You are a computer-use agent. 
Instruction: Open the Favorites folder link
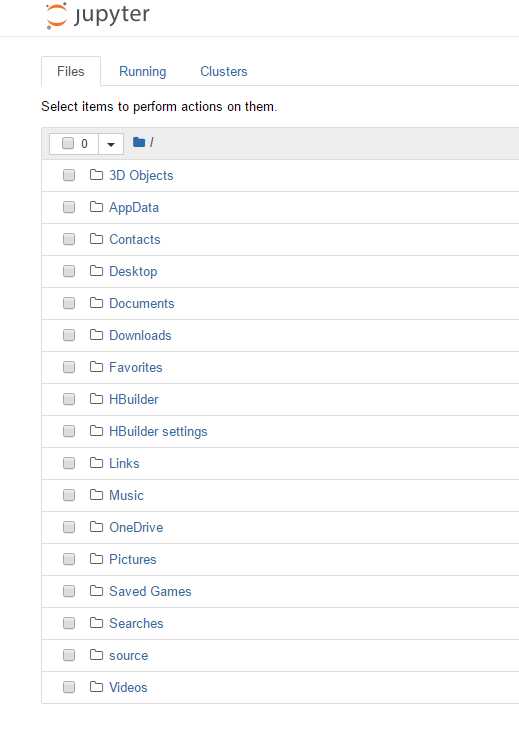tap(136, 367)
